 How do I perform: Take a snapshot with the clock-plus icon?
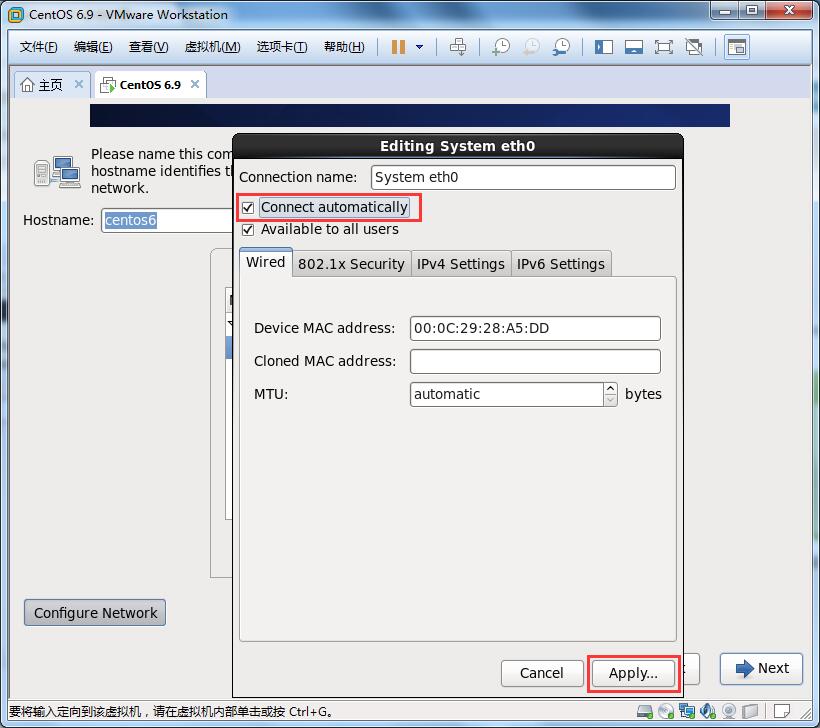500,47
